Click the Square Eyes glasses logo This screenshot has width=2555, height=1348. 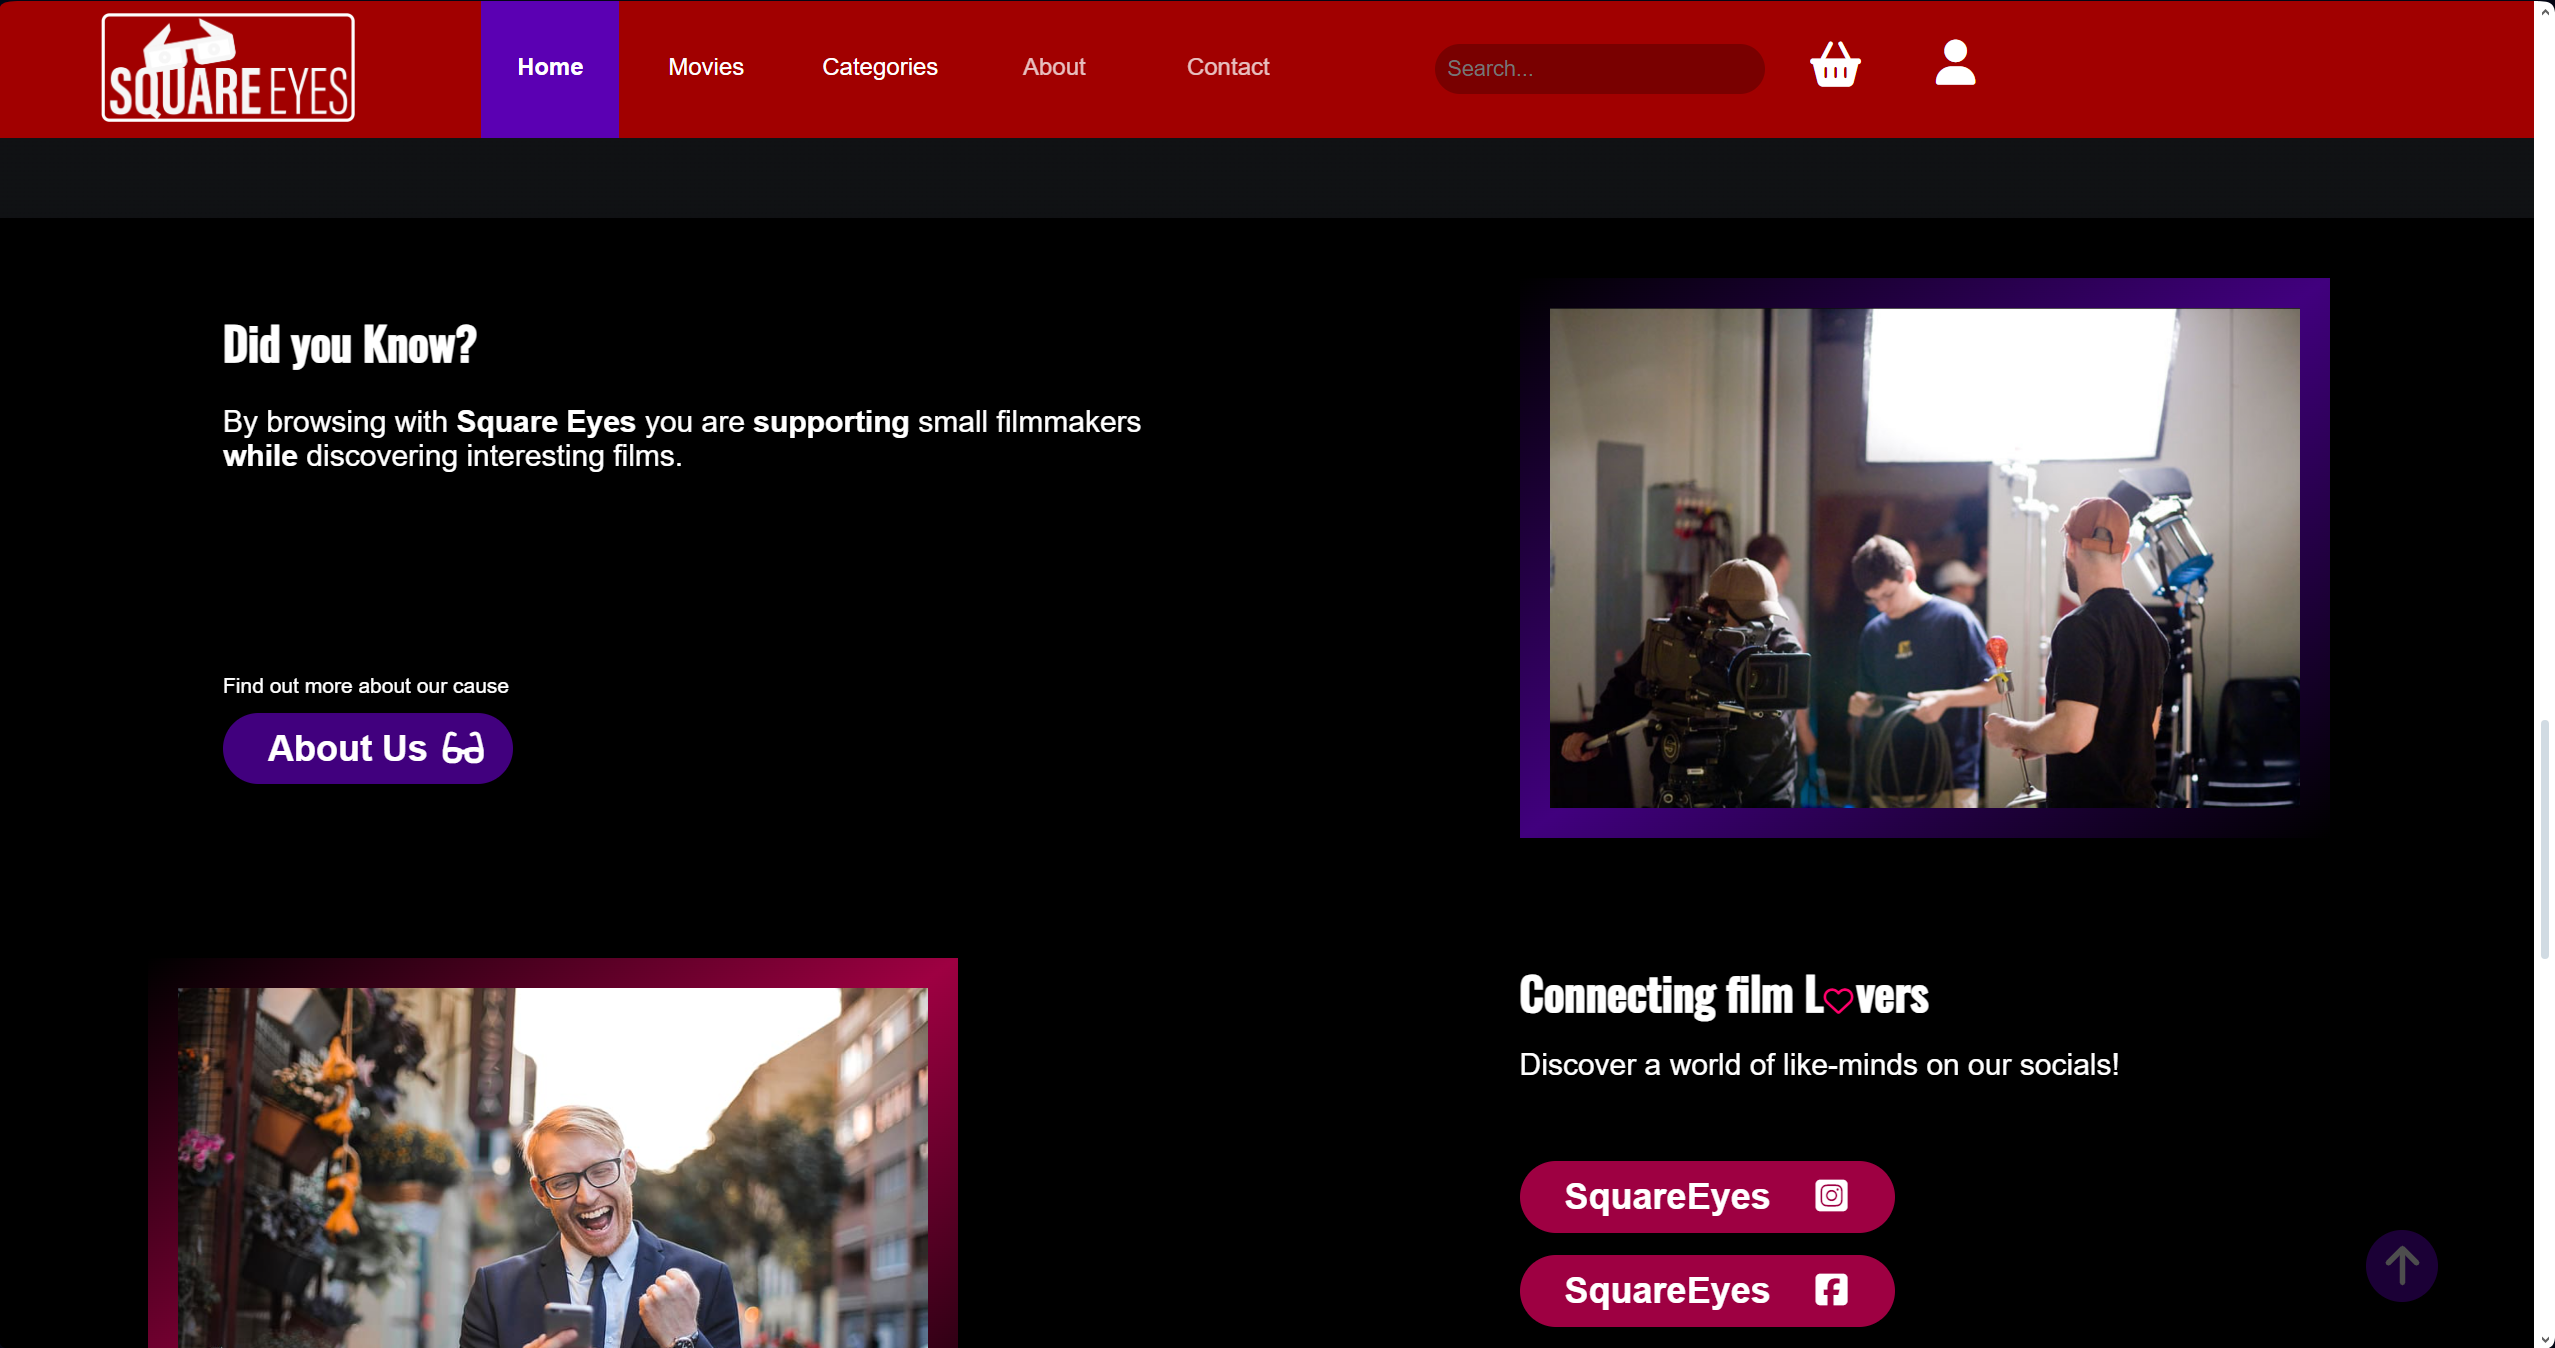227,66
